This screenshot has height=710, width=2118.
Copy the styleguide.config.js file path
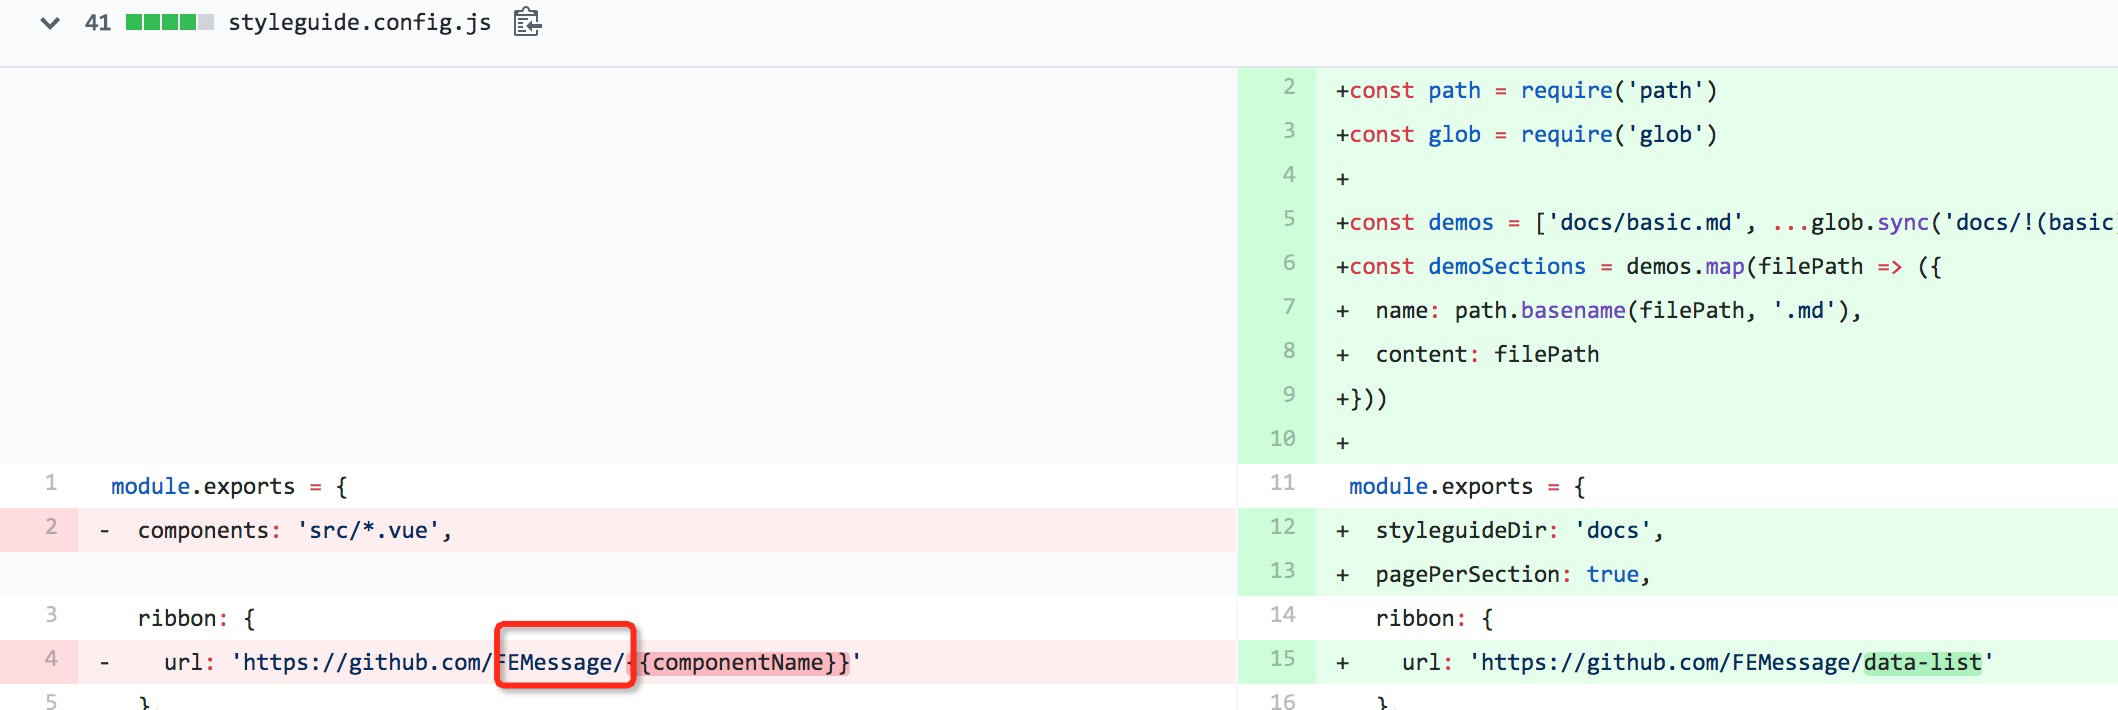pos(527,22)
